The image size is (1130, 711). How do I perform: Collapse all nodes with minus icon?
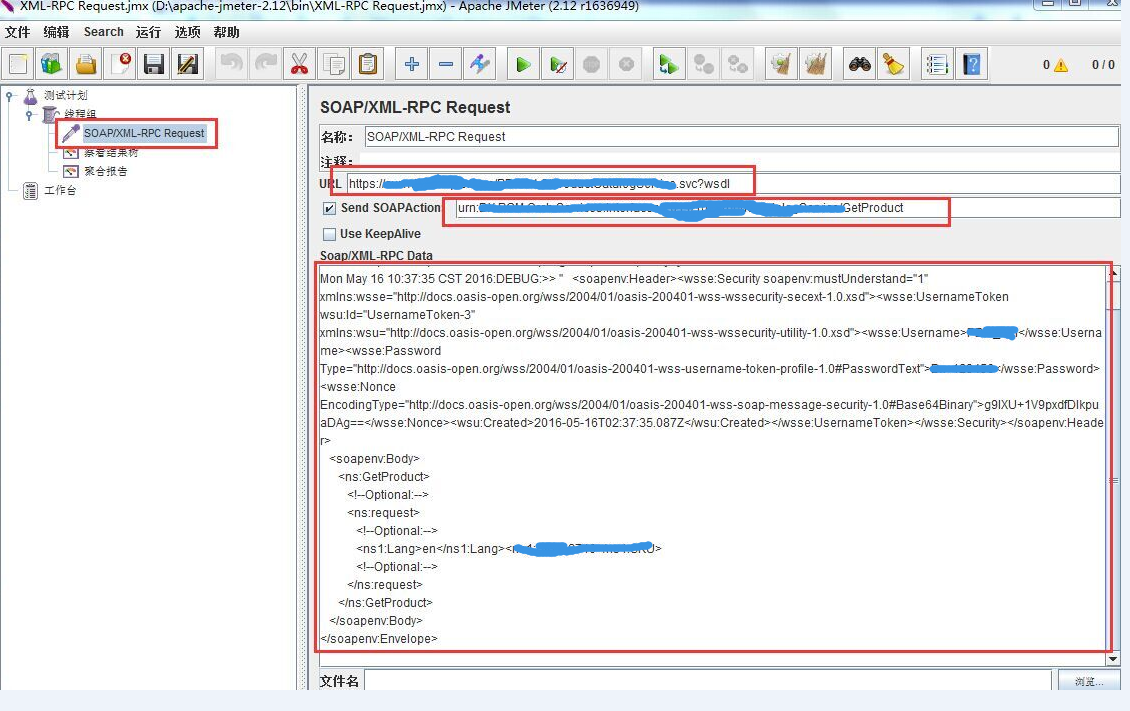[445, 65]
